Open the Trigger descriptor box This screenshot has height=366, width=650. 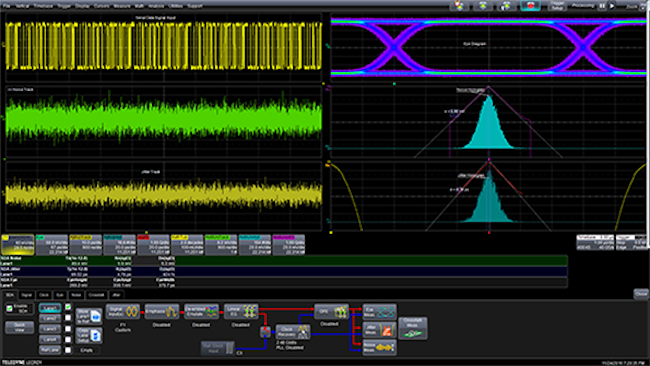(631, 242)
